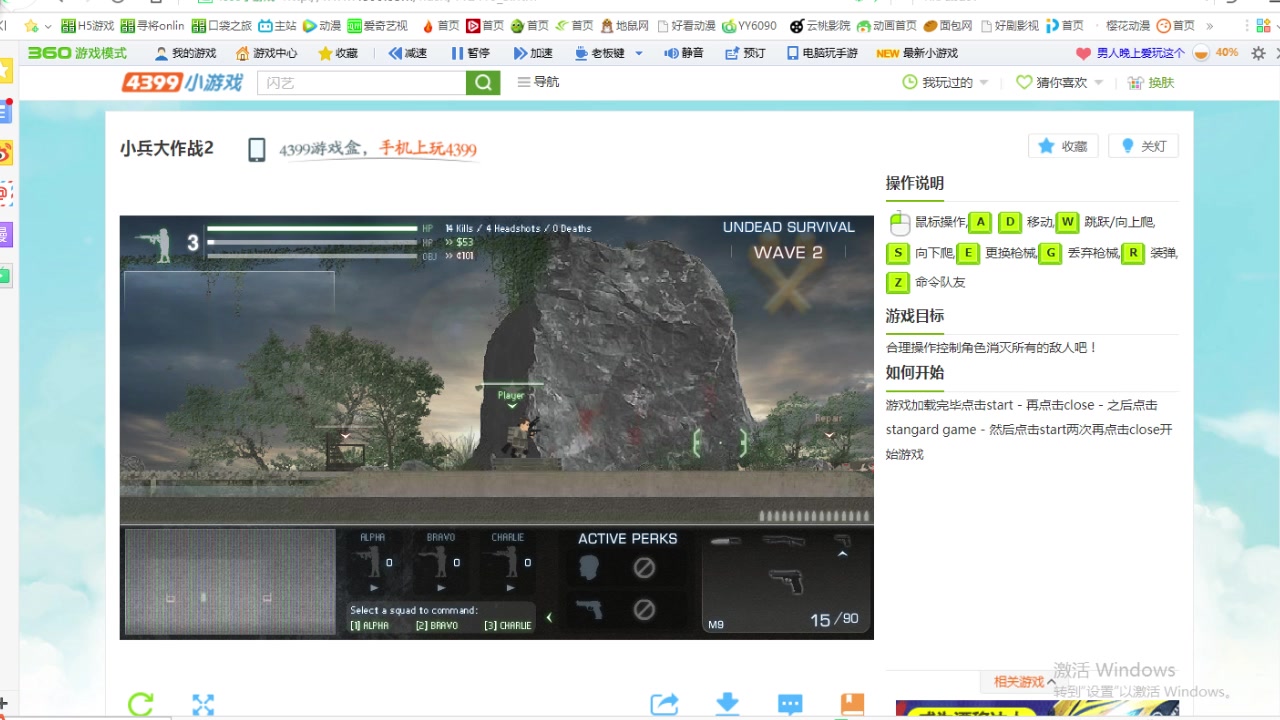Click the phone icon beside game title
Image resolution: width=1280 pixels, height=720 pixels.
tap(257, 150)
